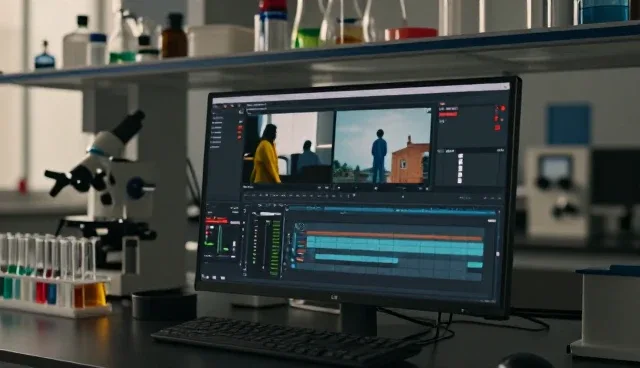640x368 pixels.
Task: Click the green audio level meter column
Action: pyautogui.click(x=276, y=248)
